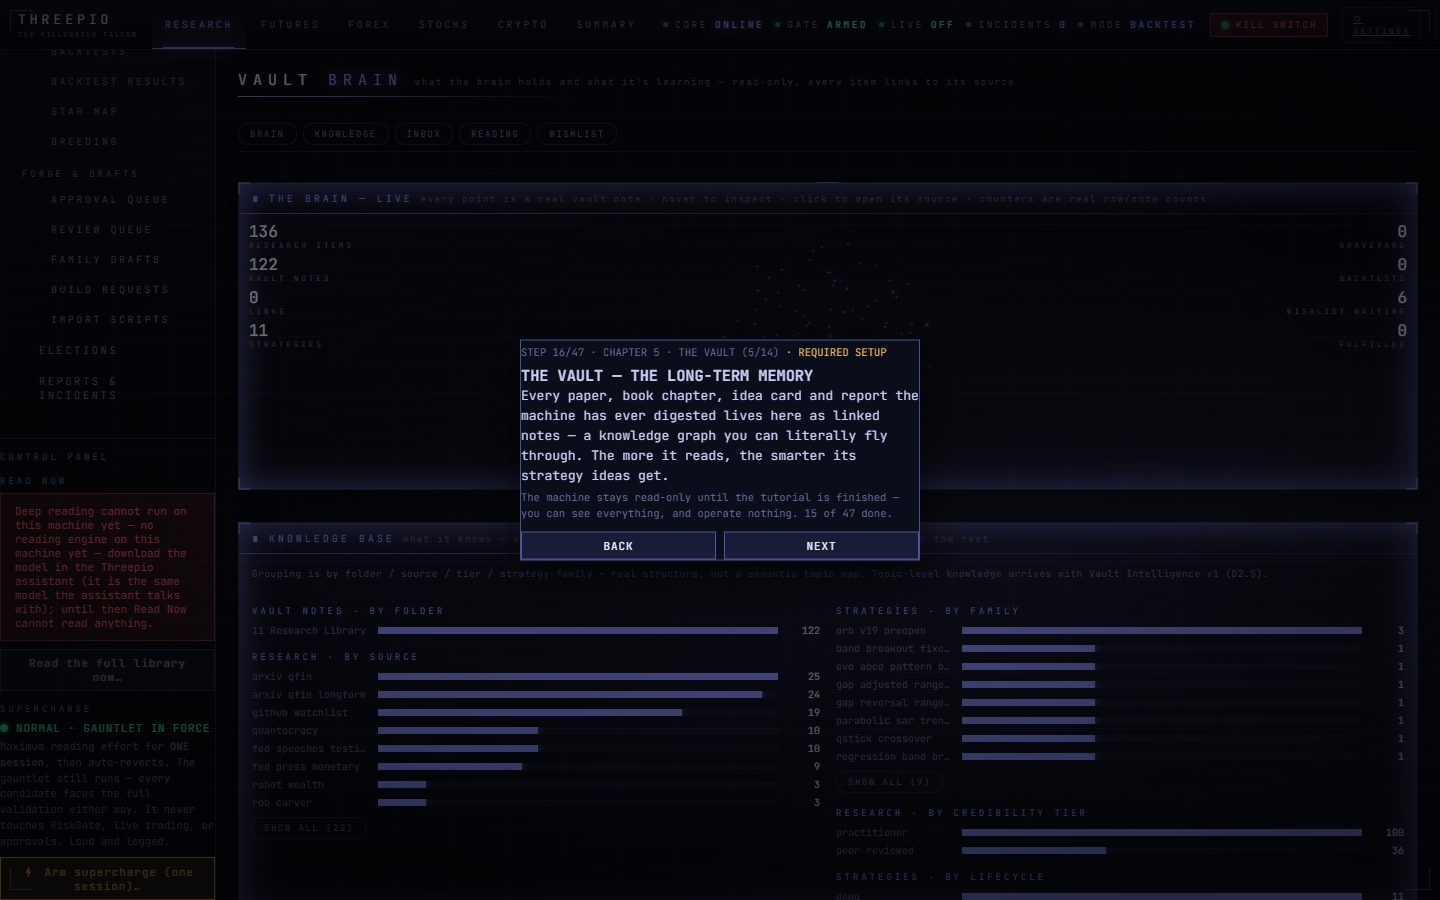The width and height of the screenshot is (1440, 900).
Task: Click the Threepio logo
Action: point(78,25)
